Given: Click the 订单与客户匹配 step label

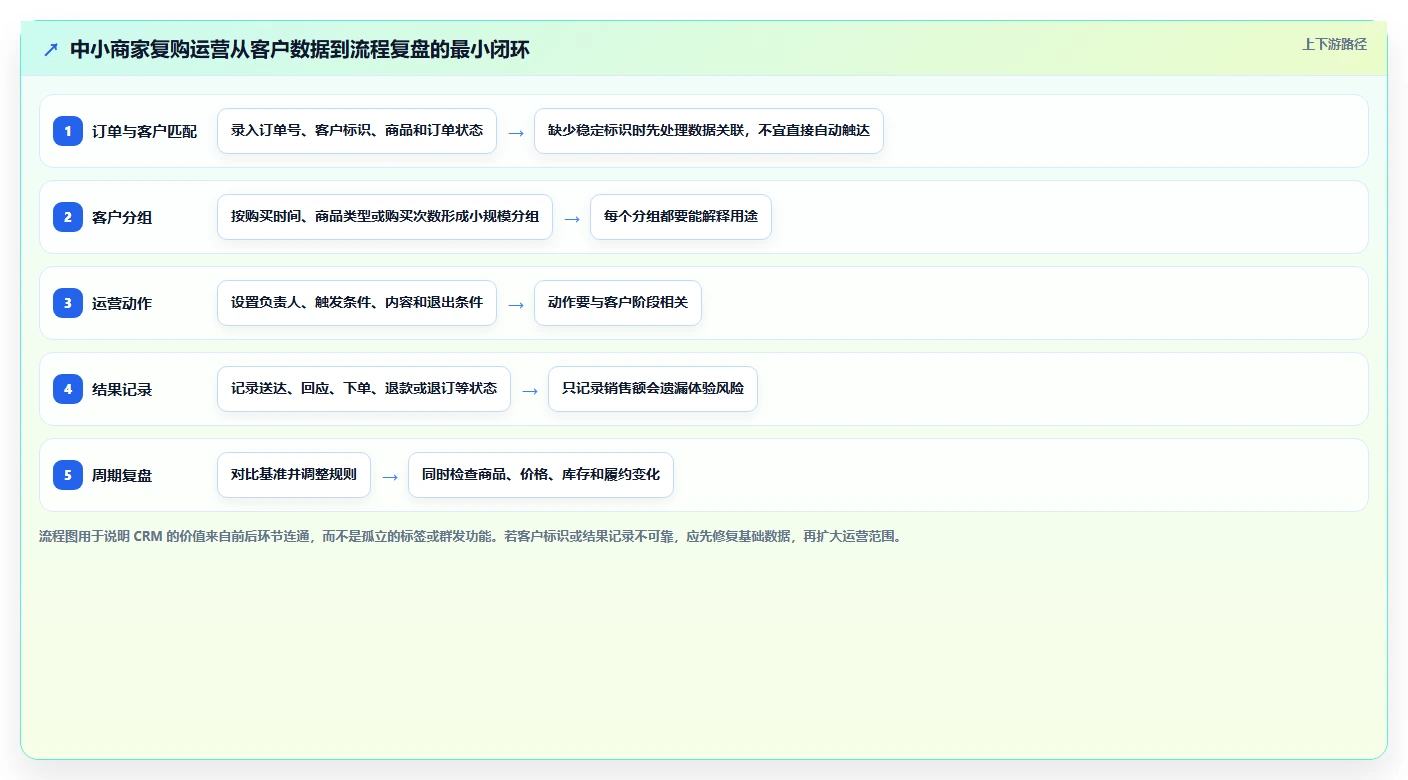Looking at the screenshot, I should pyautogui.click(x=144, y=131).
